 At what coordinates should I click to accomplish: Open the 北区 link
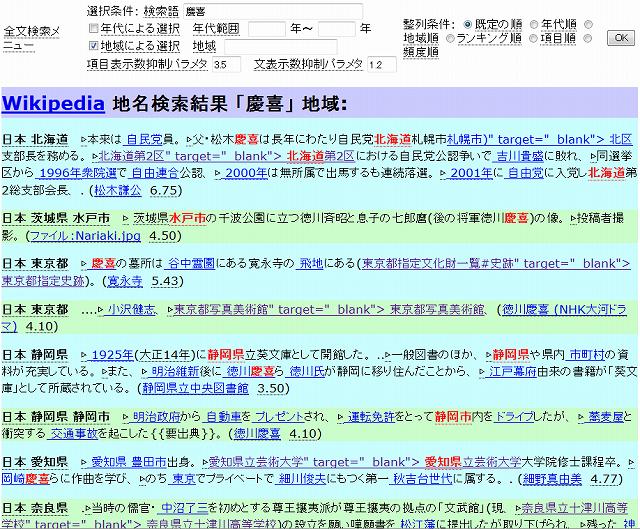pyautogui.click(x=620, y=140)
